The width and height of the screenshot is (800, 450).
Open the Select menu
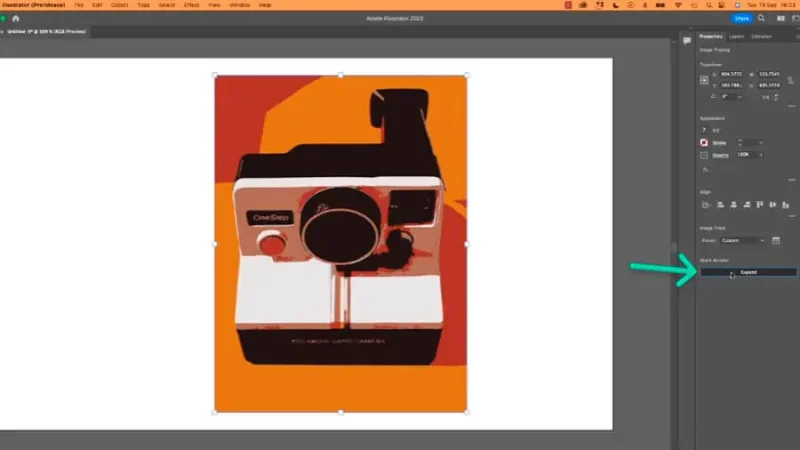(x=166, y=5)
